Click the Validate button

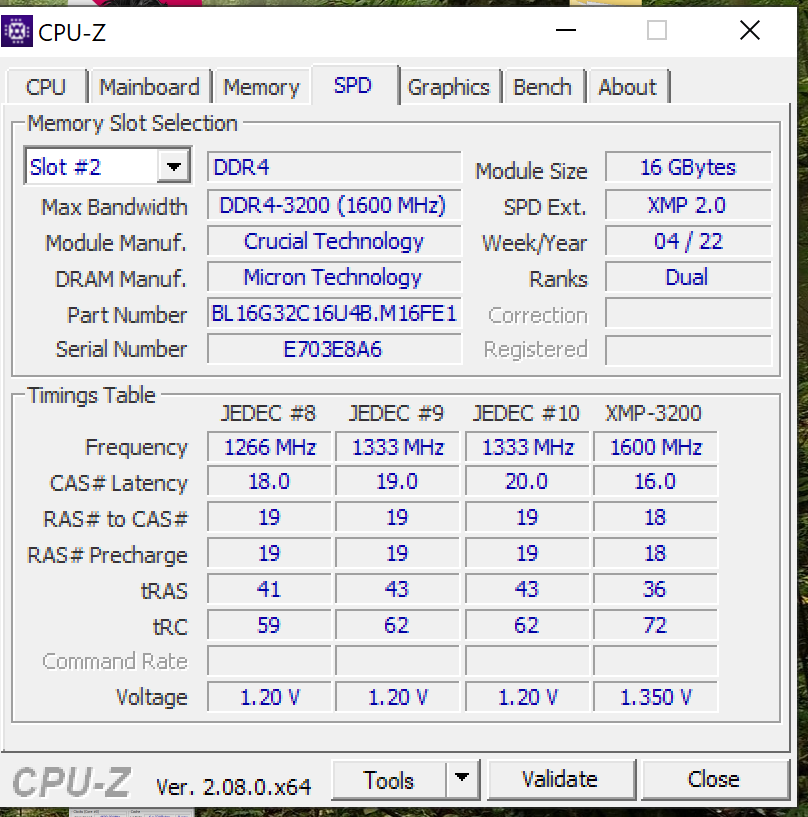(560, 779)
